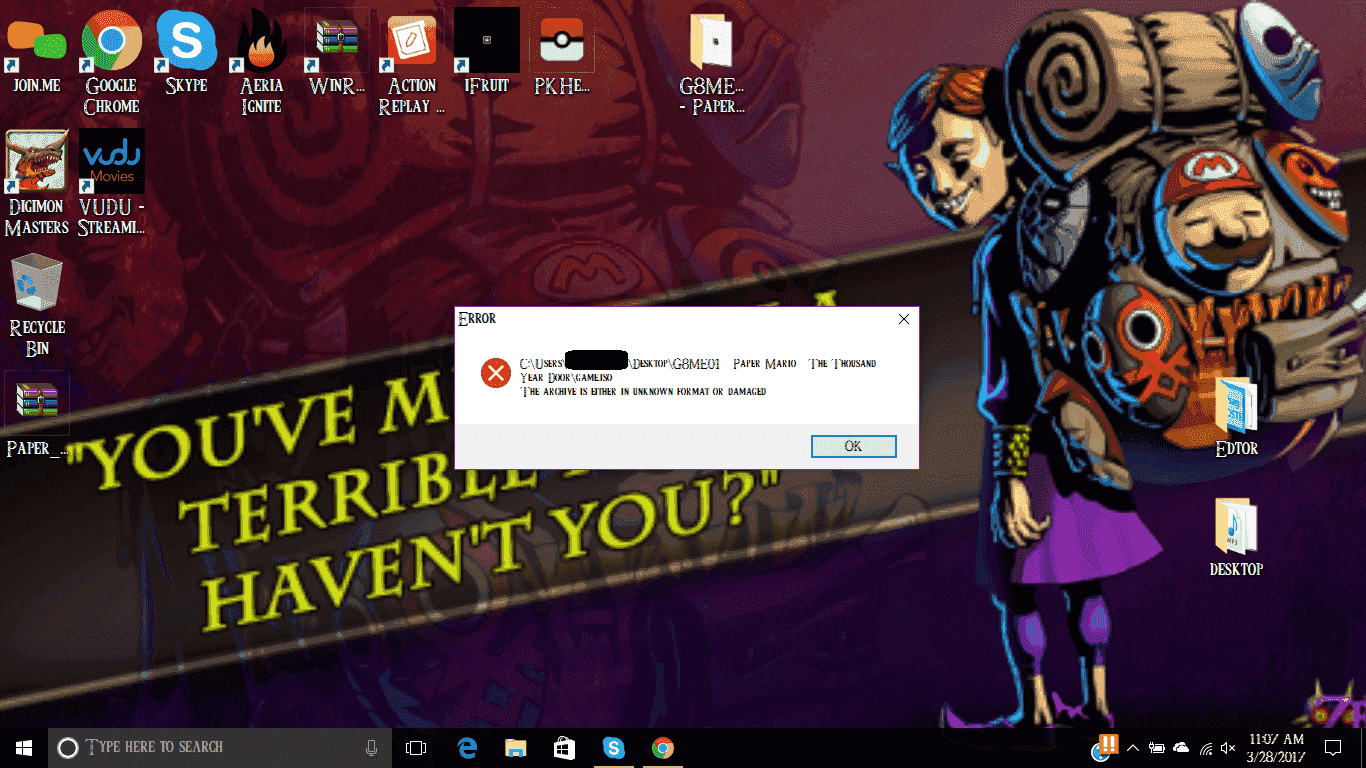
Task: Click the taskbar microphone voice search icon
Action: click(x=371, y=747)
